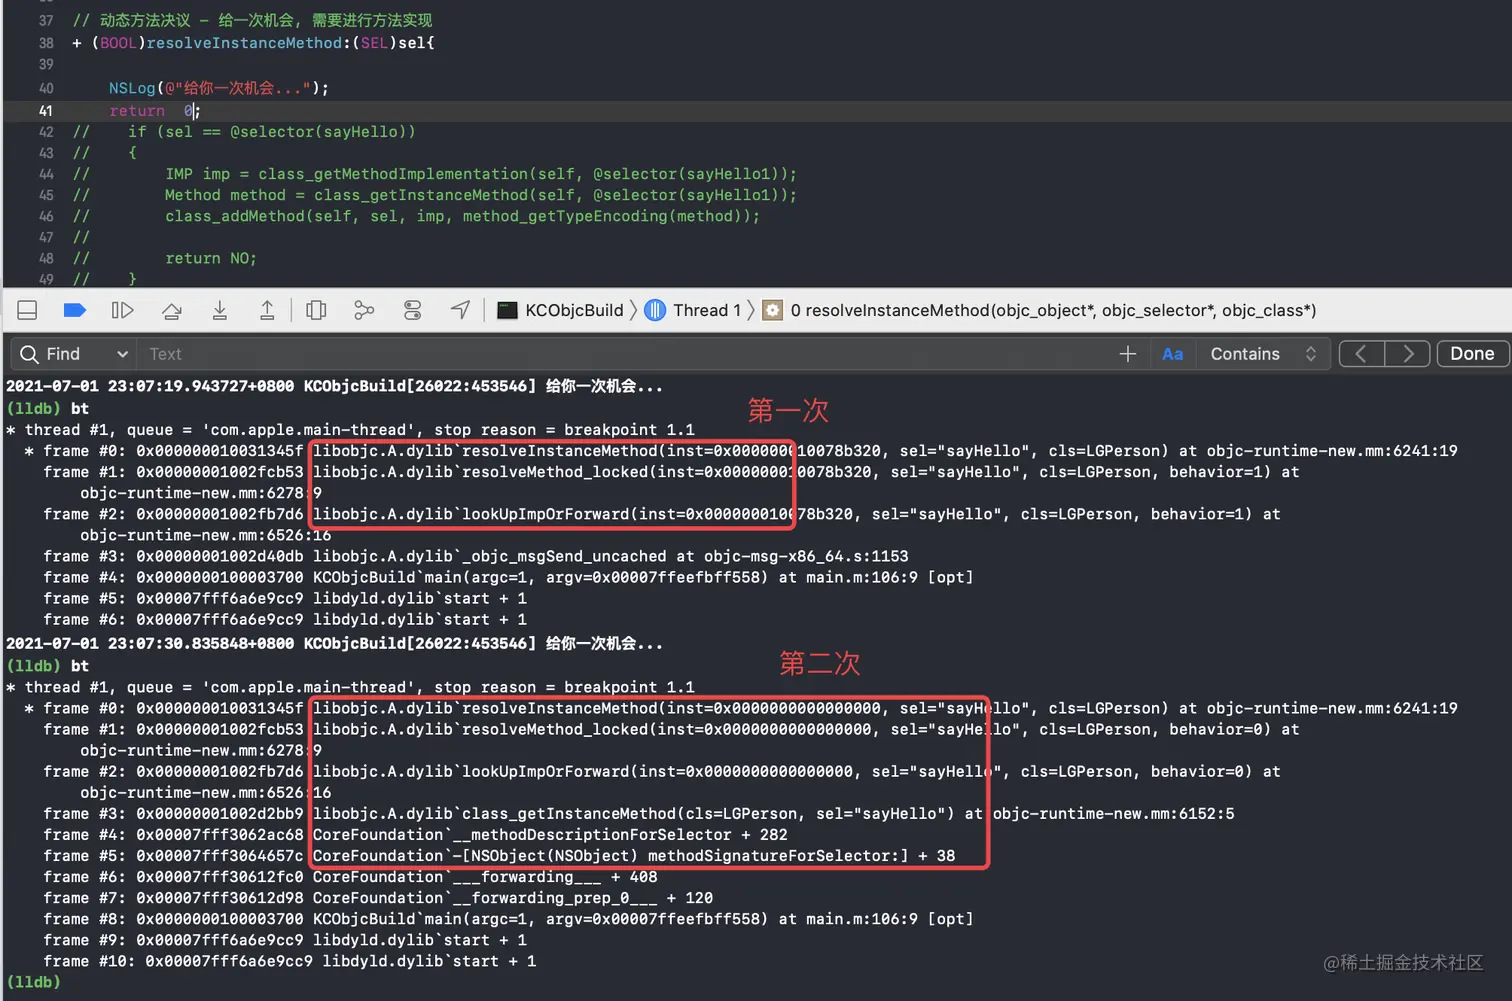Open the Debug Memory Graph tool
This screenshot has height=1001, width=1512.
[364, 310]
